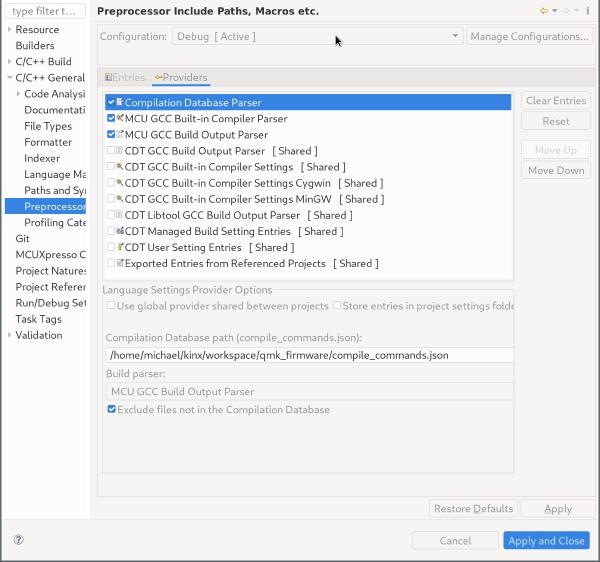Click the Compiler Settings Cygwin row icon
This screenshot has height=562, width=600.
click(x=119, y=182)
